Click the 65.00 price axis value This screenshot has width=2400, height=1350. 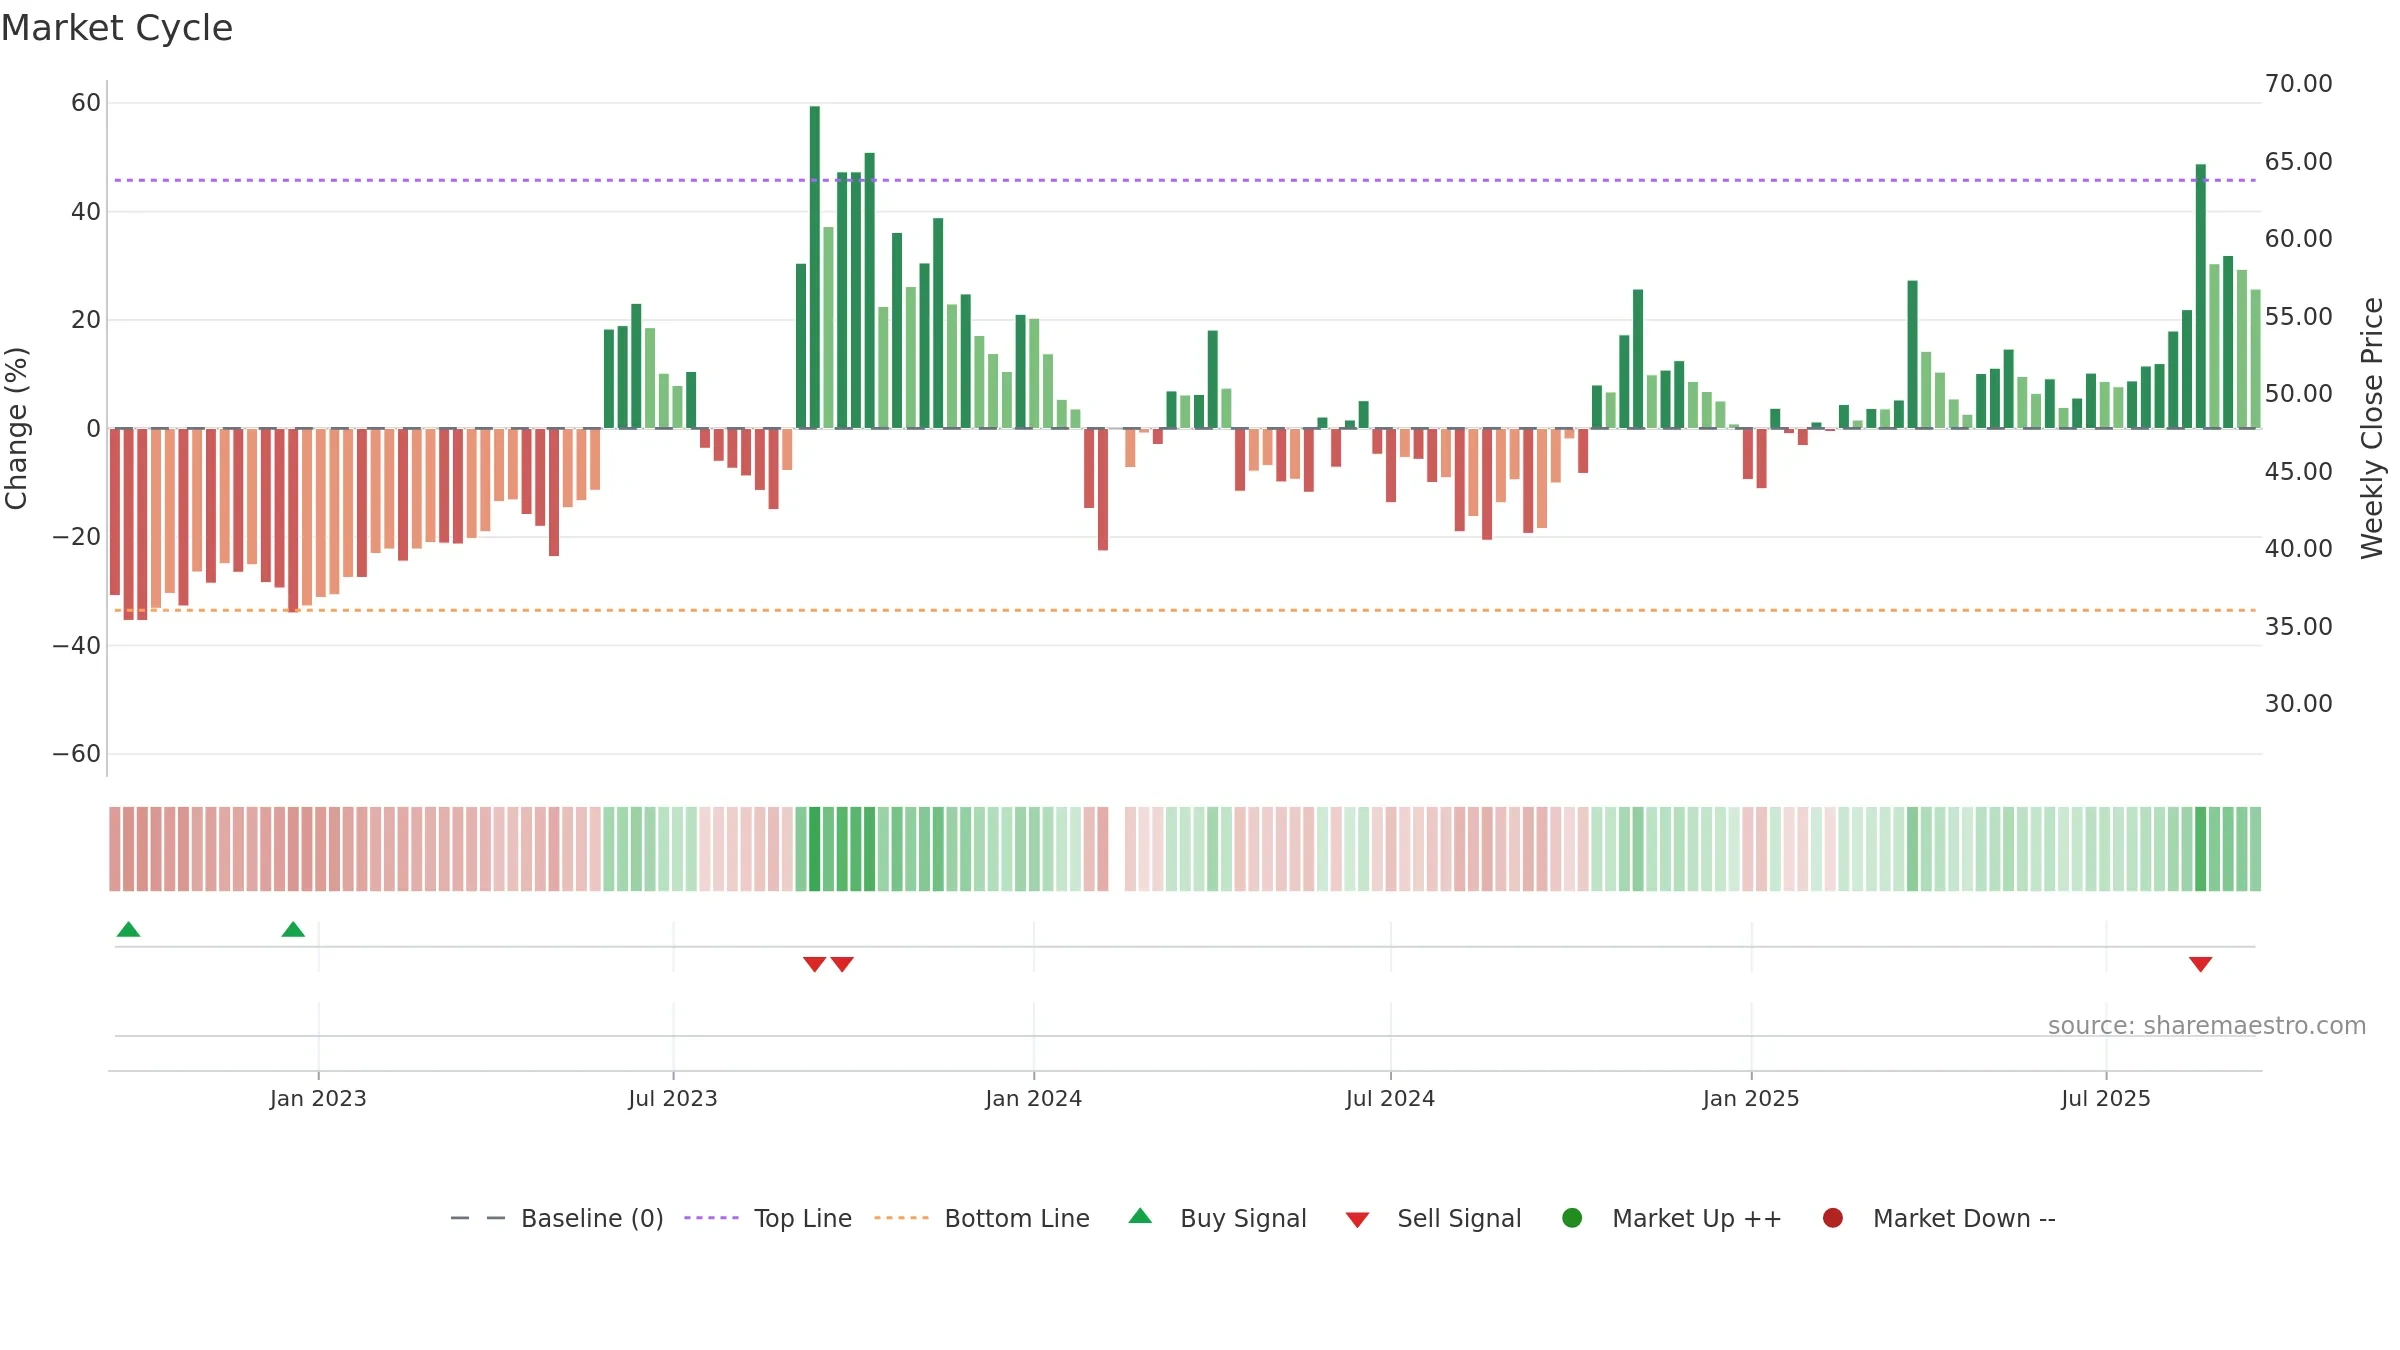2298,162
